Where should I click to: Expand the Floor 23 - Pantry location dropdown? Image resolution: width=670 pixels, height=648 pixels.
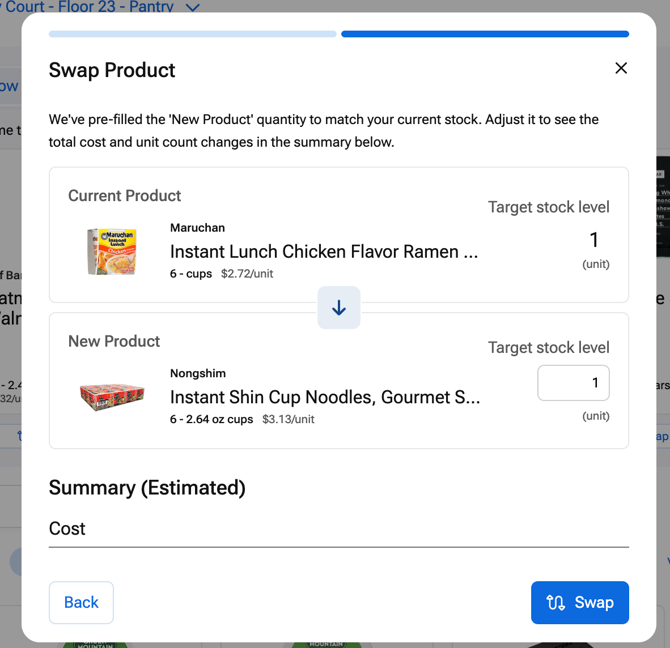tap(193, 8)
